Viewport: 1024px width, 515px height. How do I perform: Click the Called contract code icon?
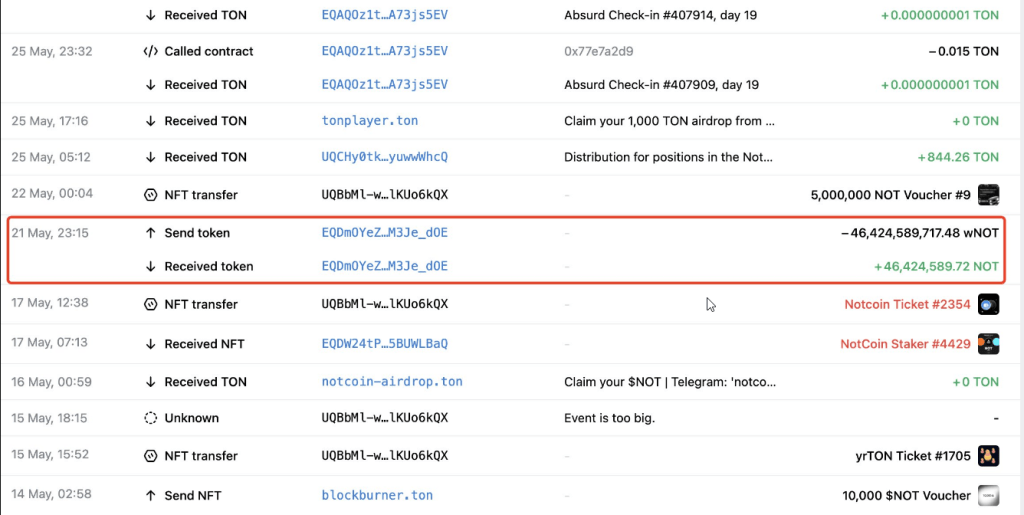pyautogui.click(x=150, y=51)
